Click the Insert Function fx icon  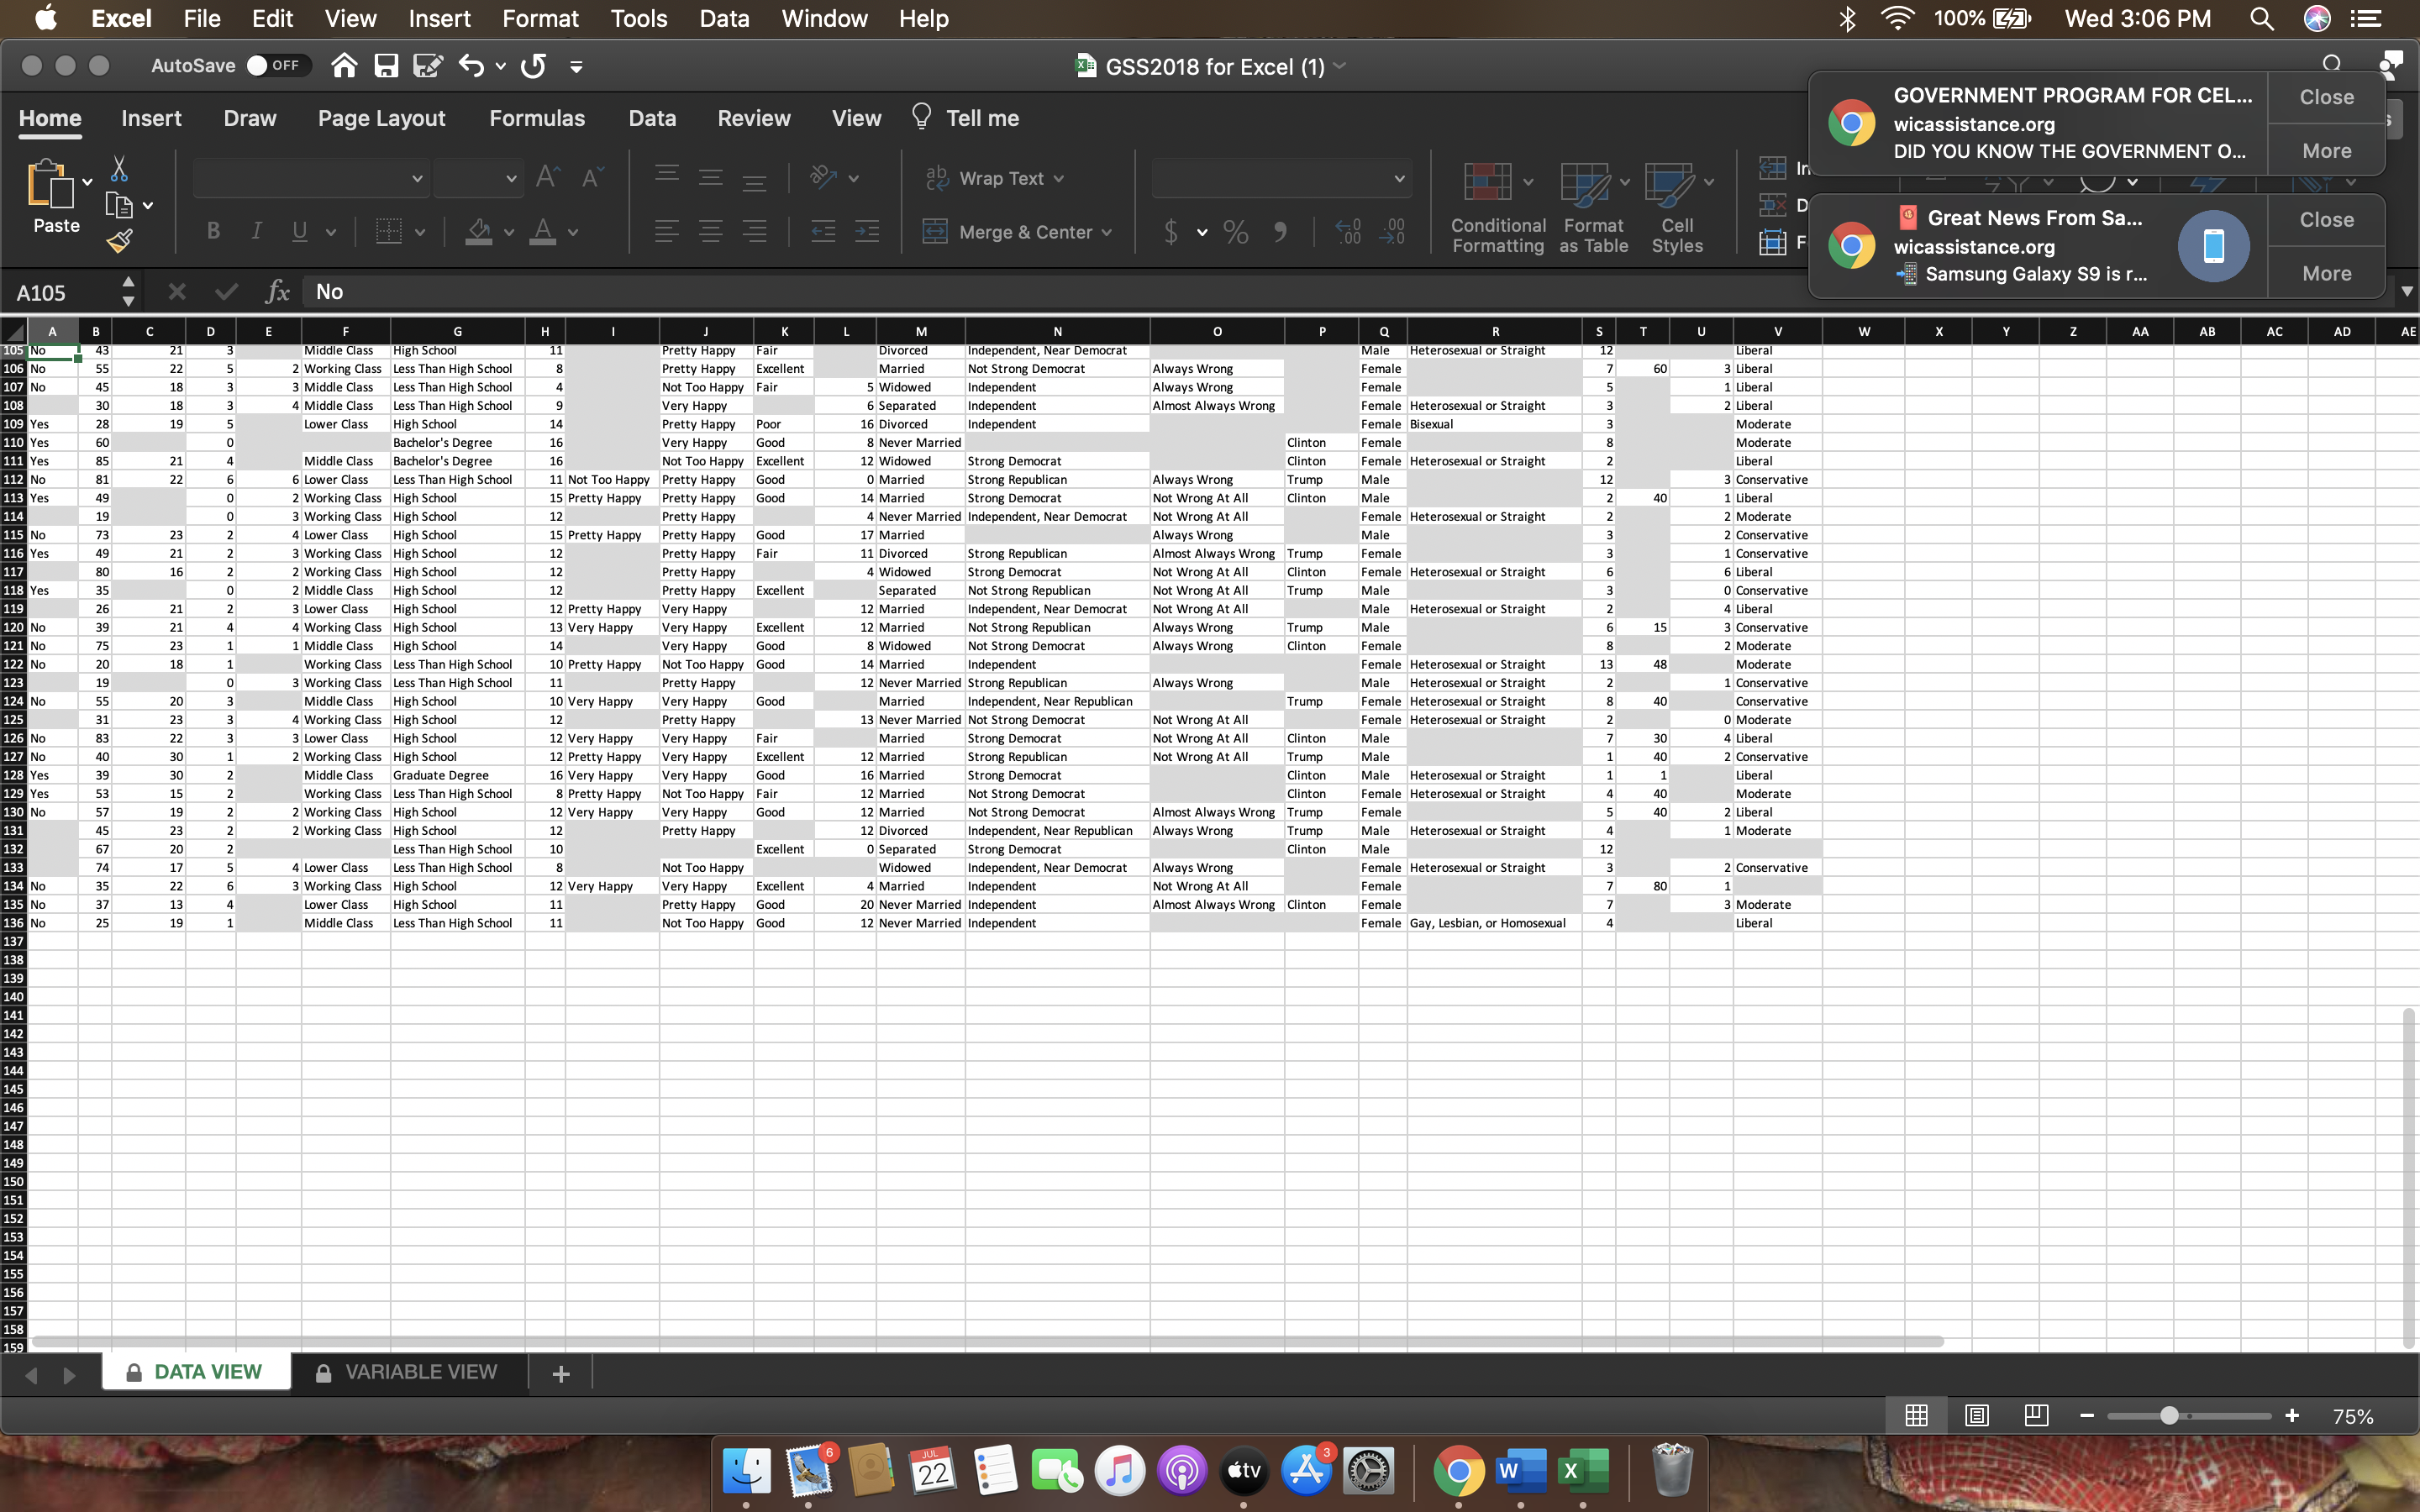point(277,292)
